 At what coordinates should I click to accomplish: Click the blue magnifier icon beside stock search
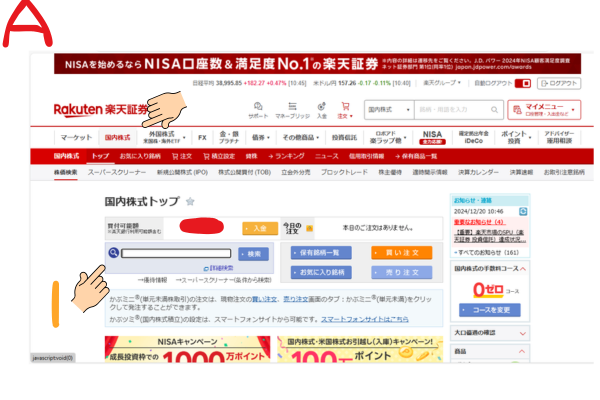point(114,253)
